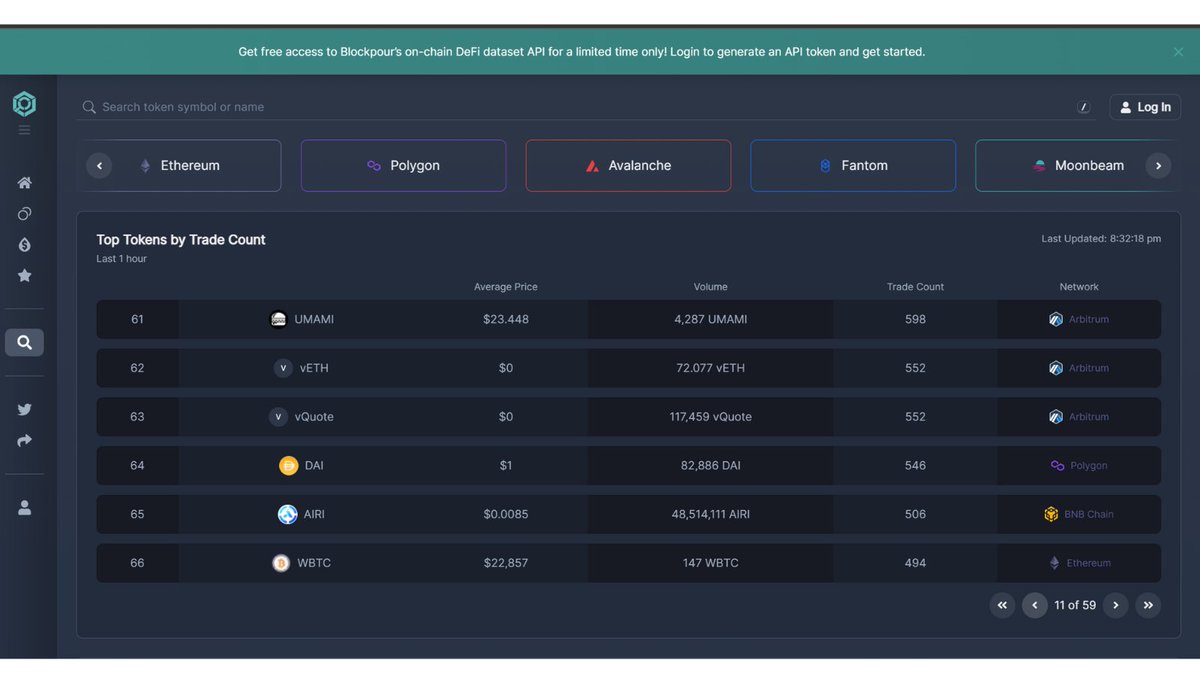The image size is (1200, 675).
Task: Go to the Home sidebar icon
Action: (24, 183)
